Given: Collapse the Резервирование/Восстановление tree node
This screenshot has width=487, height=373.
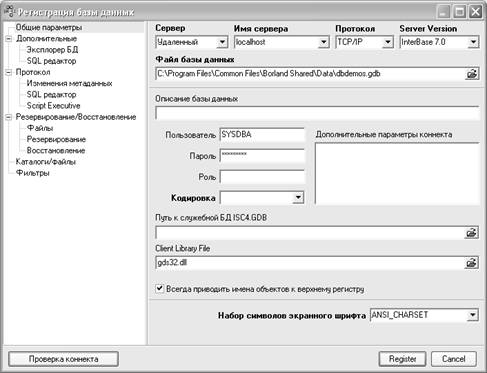Looking at the screenshot, I should [x=8, y=117].
